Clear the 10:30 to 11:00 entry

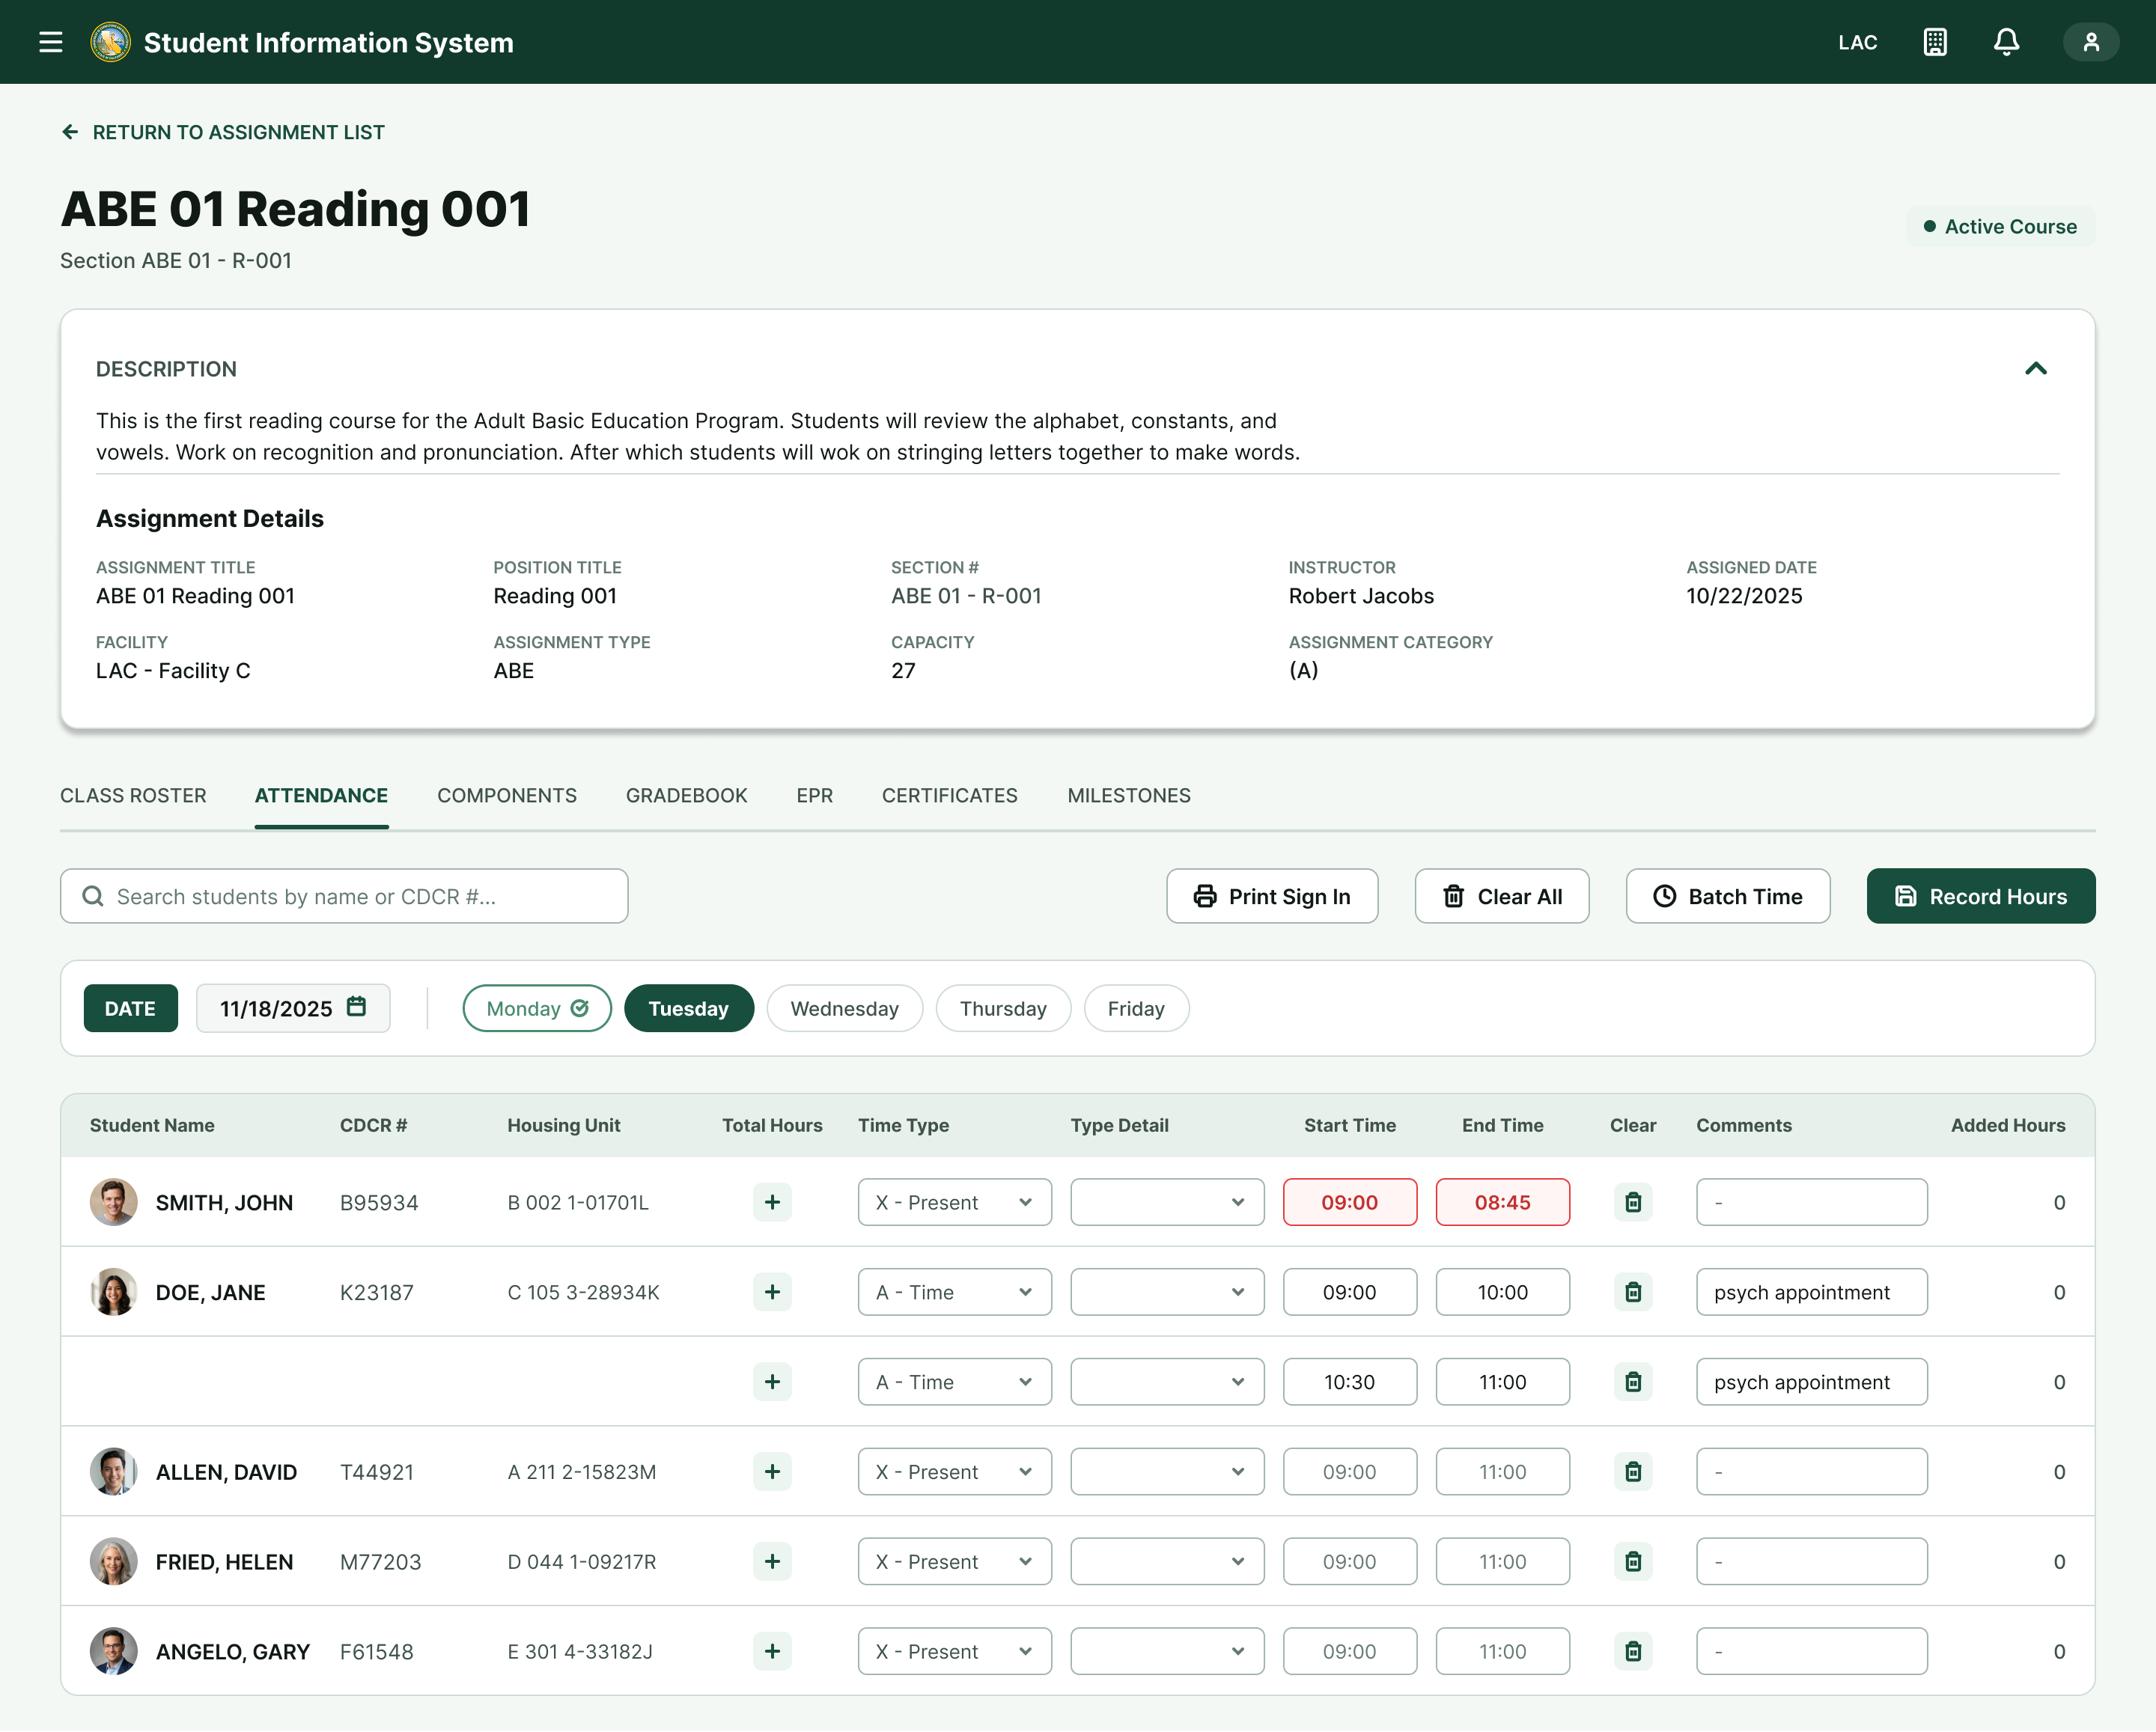(x=1633, y=1382)
